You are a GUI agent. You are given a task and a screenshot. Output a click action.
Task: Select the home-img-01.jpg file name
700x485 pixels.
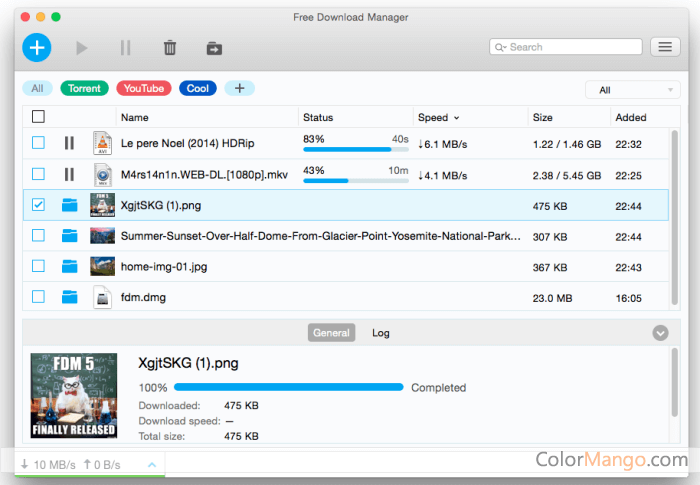point(164,267)
